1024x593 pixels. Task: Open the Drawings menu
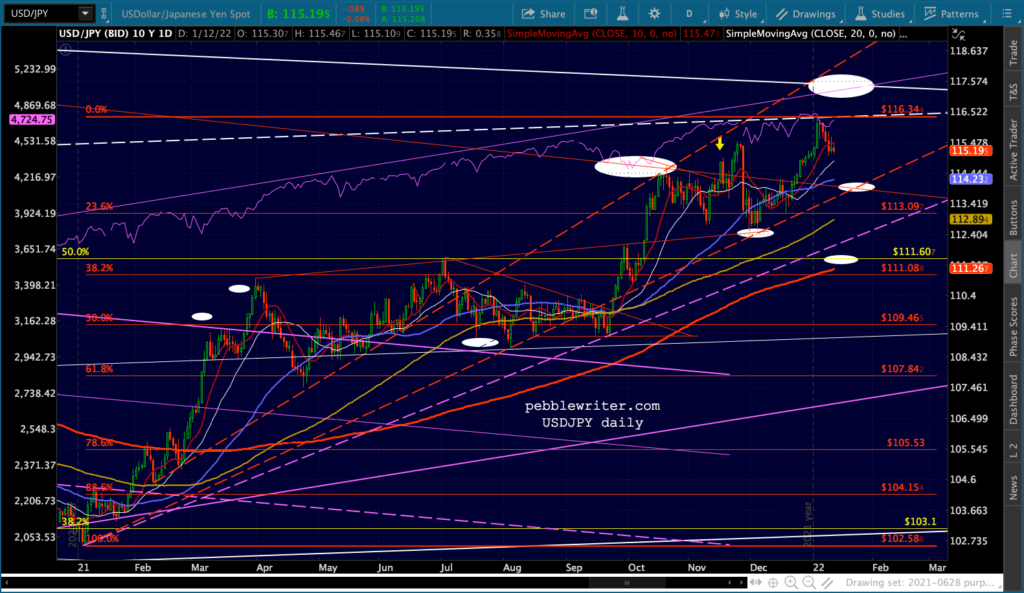(806, 14)
